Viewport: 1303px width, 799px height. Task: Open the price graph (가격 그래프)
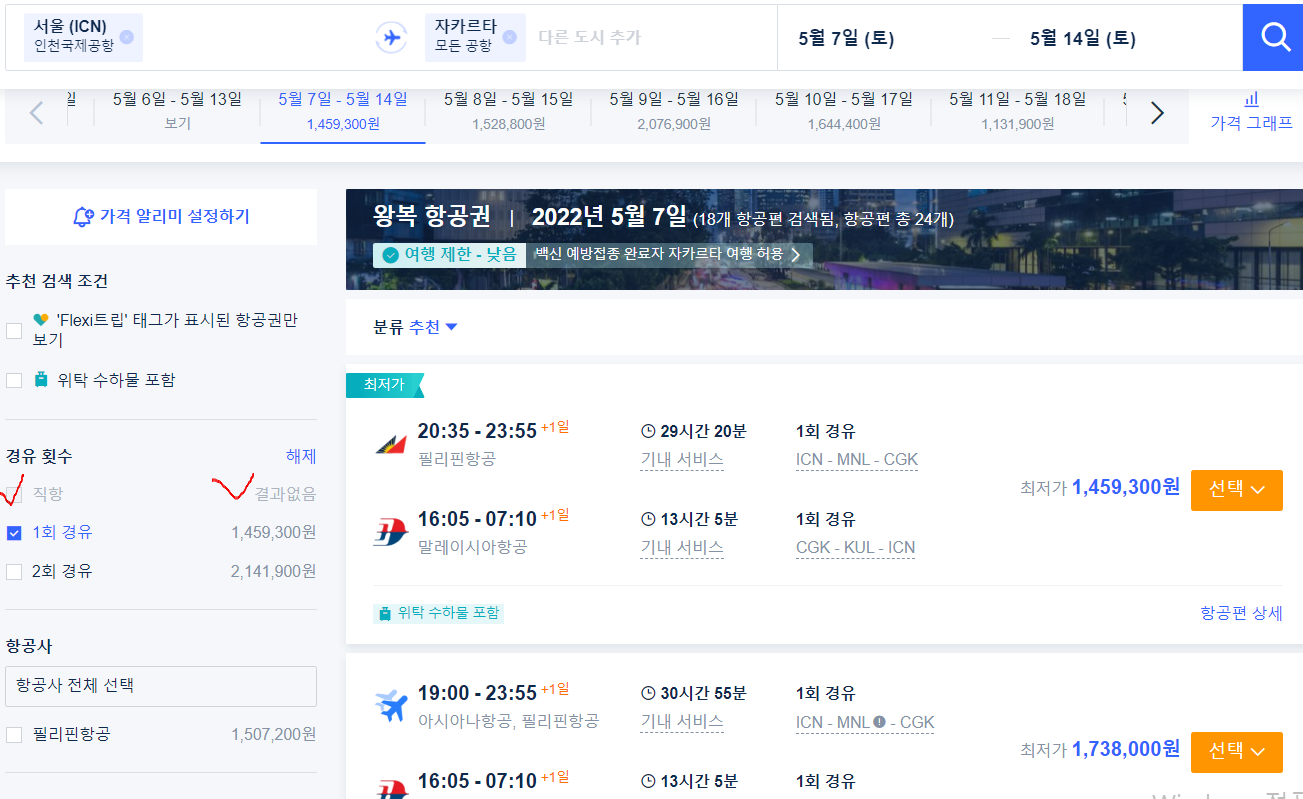(1250, 112)
